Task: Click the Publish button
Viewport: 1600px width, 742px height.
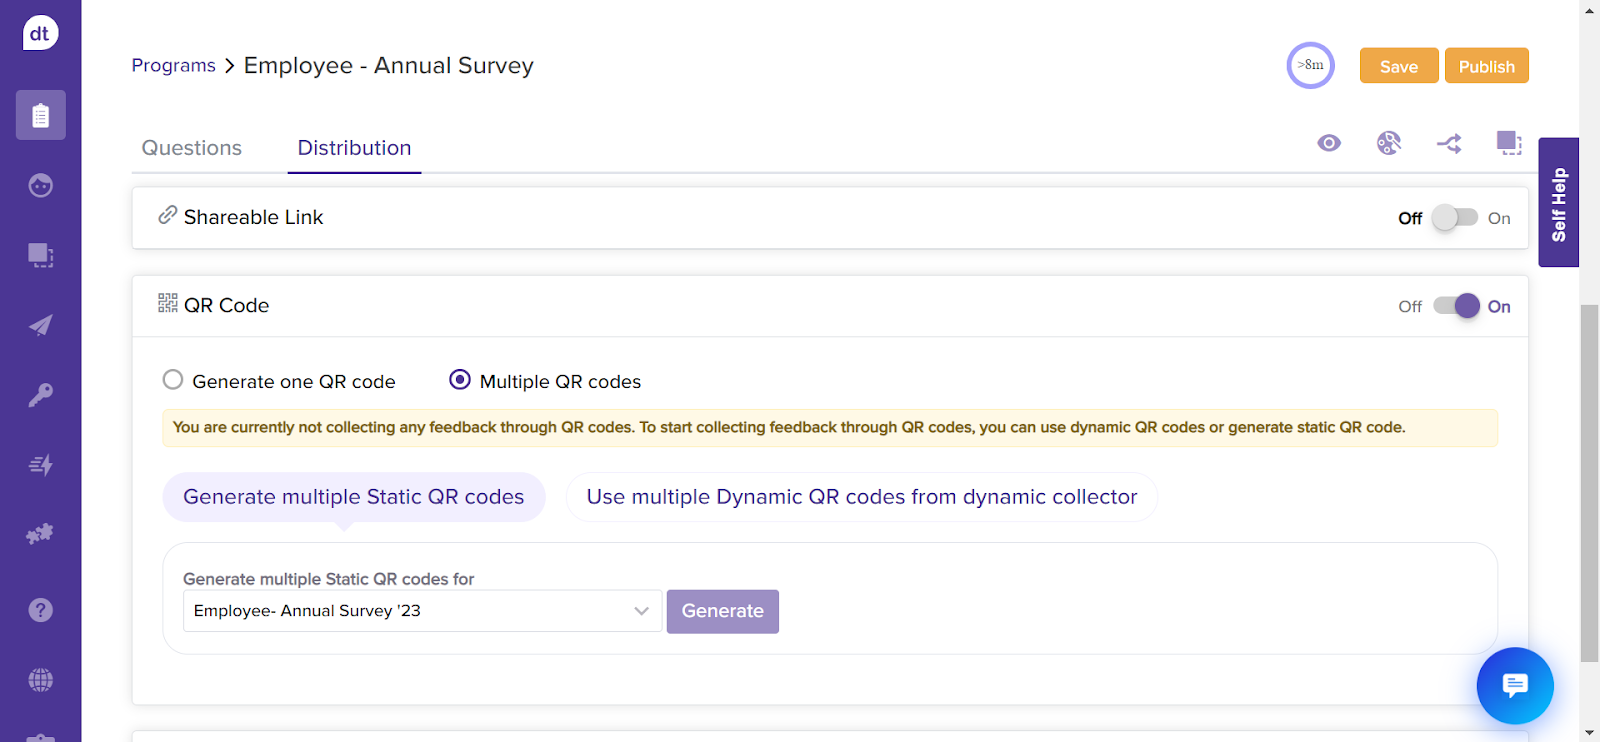Action: (x=1486, y=66)
